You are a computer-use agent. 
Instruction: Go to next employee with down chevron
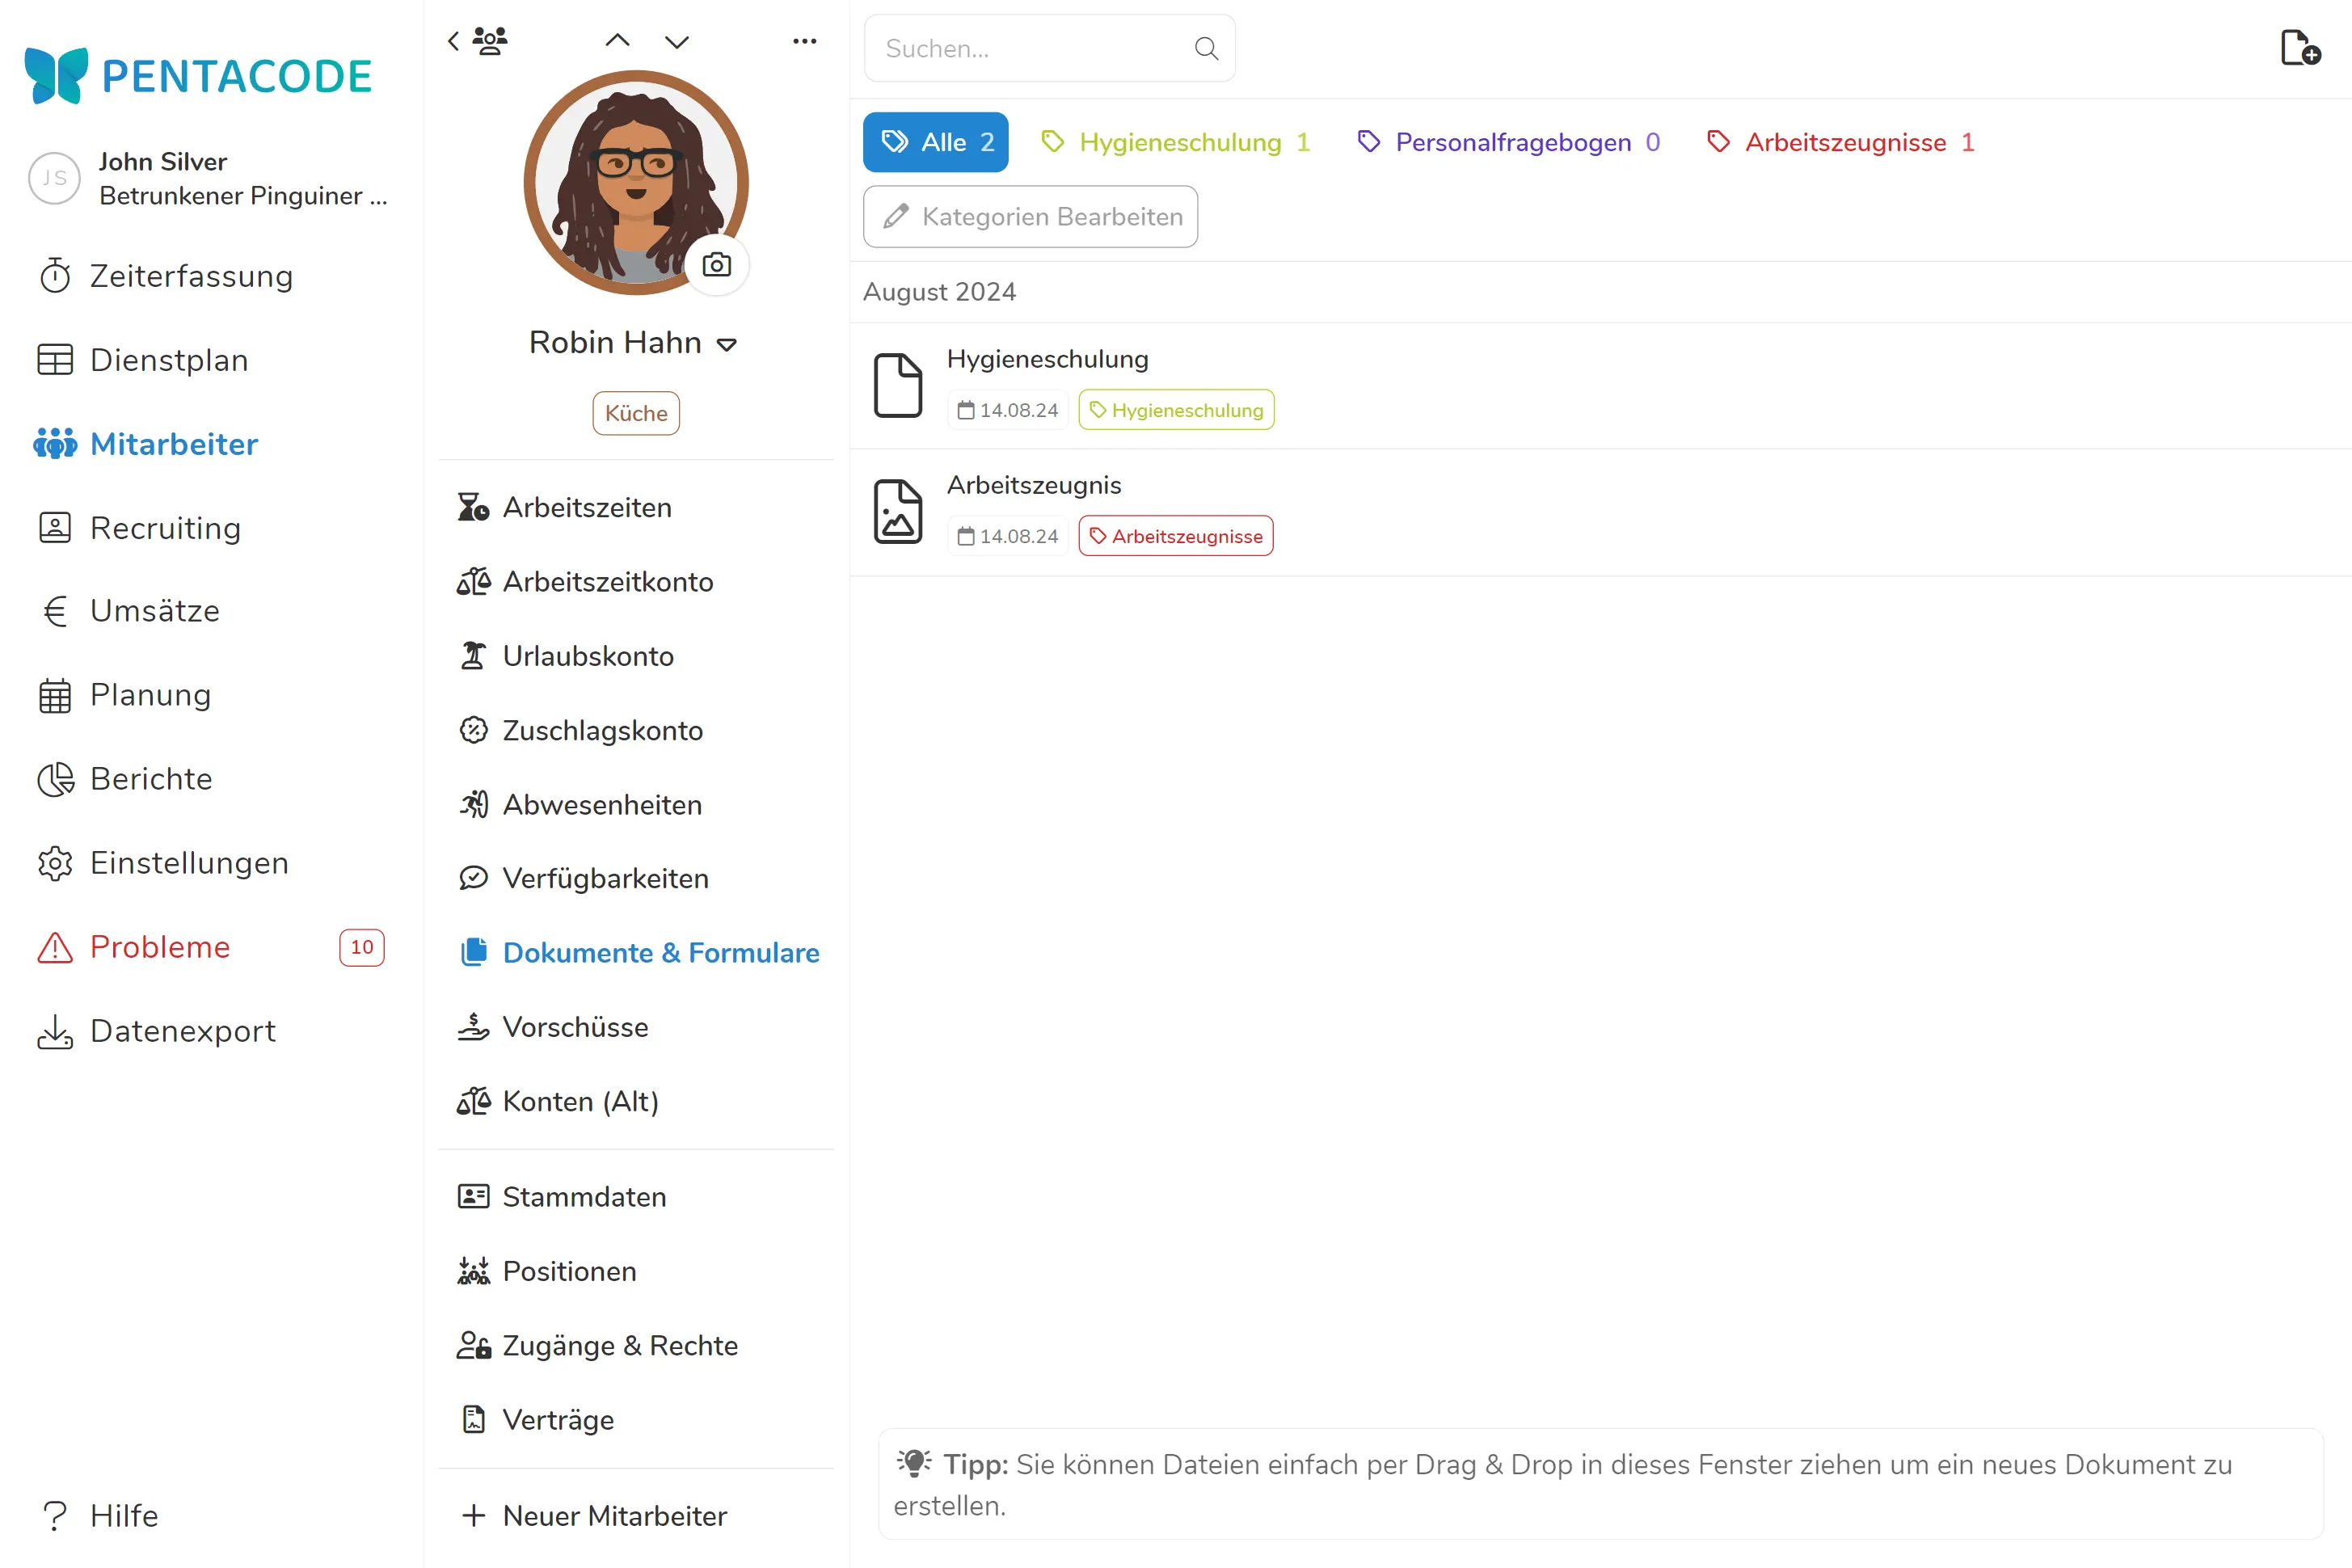(x=677, y=41)
